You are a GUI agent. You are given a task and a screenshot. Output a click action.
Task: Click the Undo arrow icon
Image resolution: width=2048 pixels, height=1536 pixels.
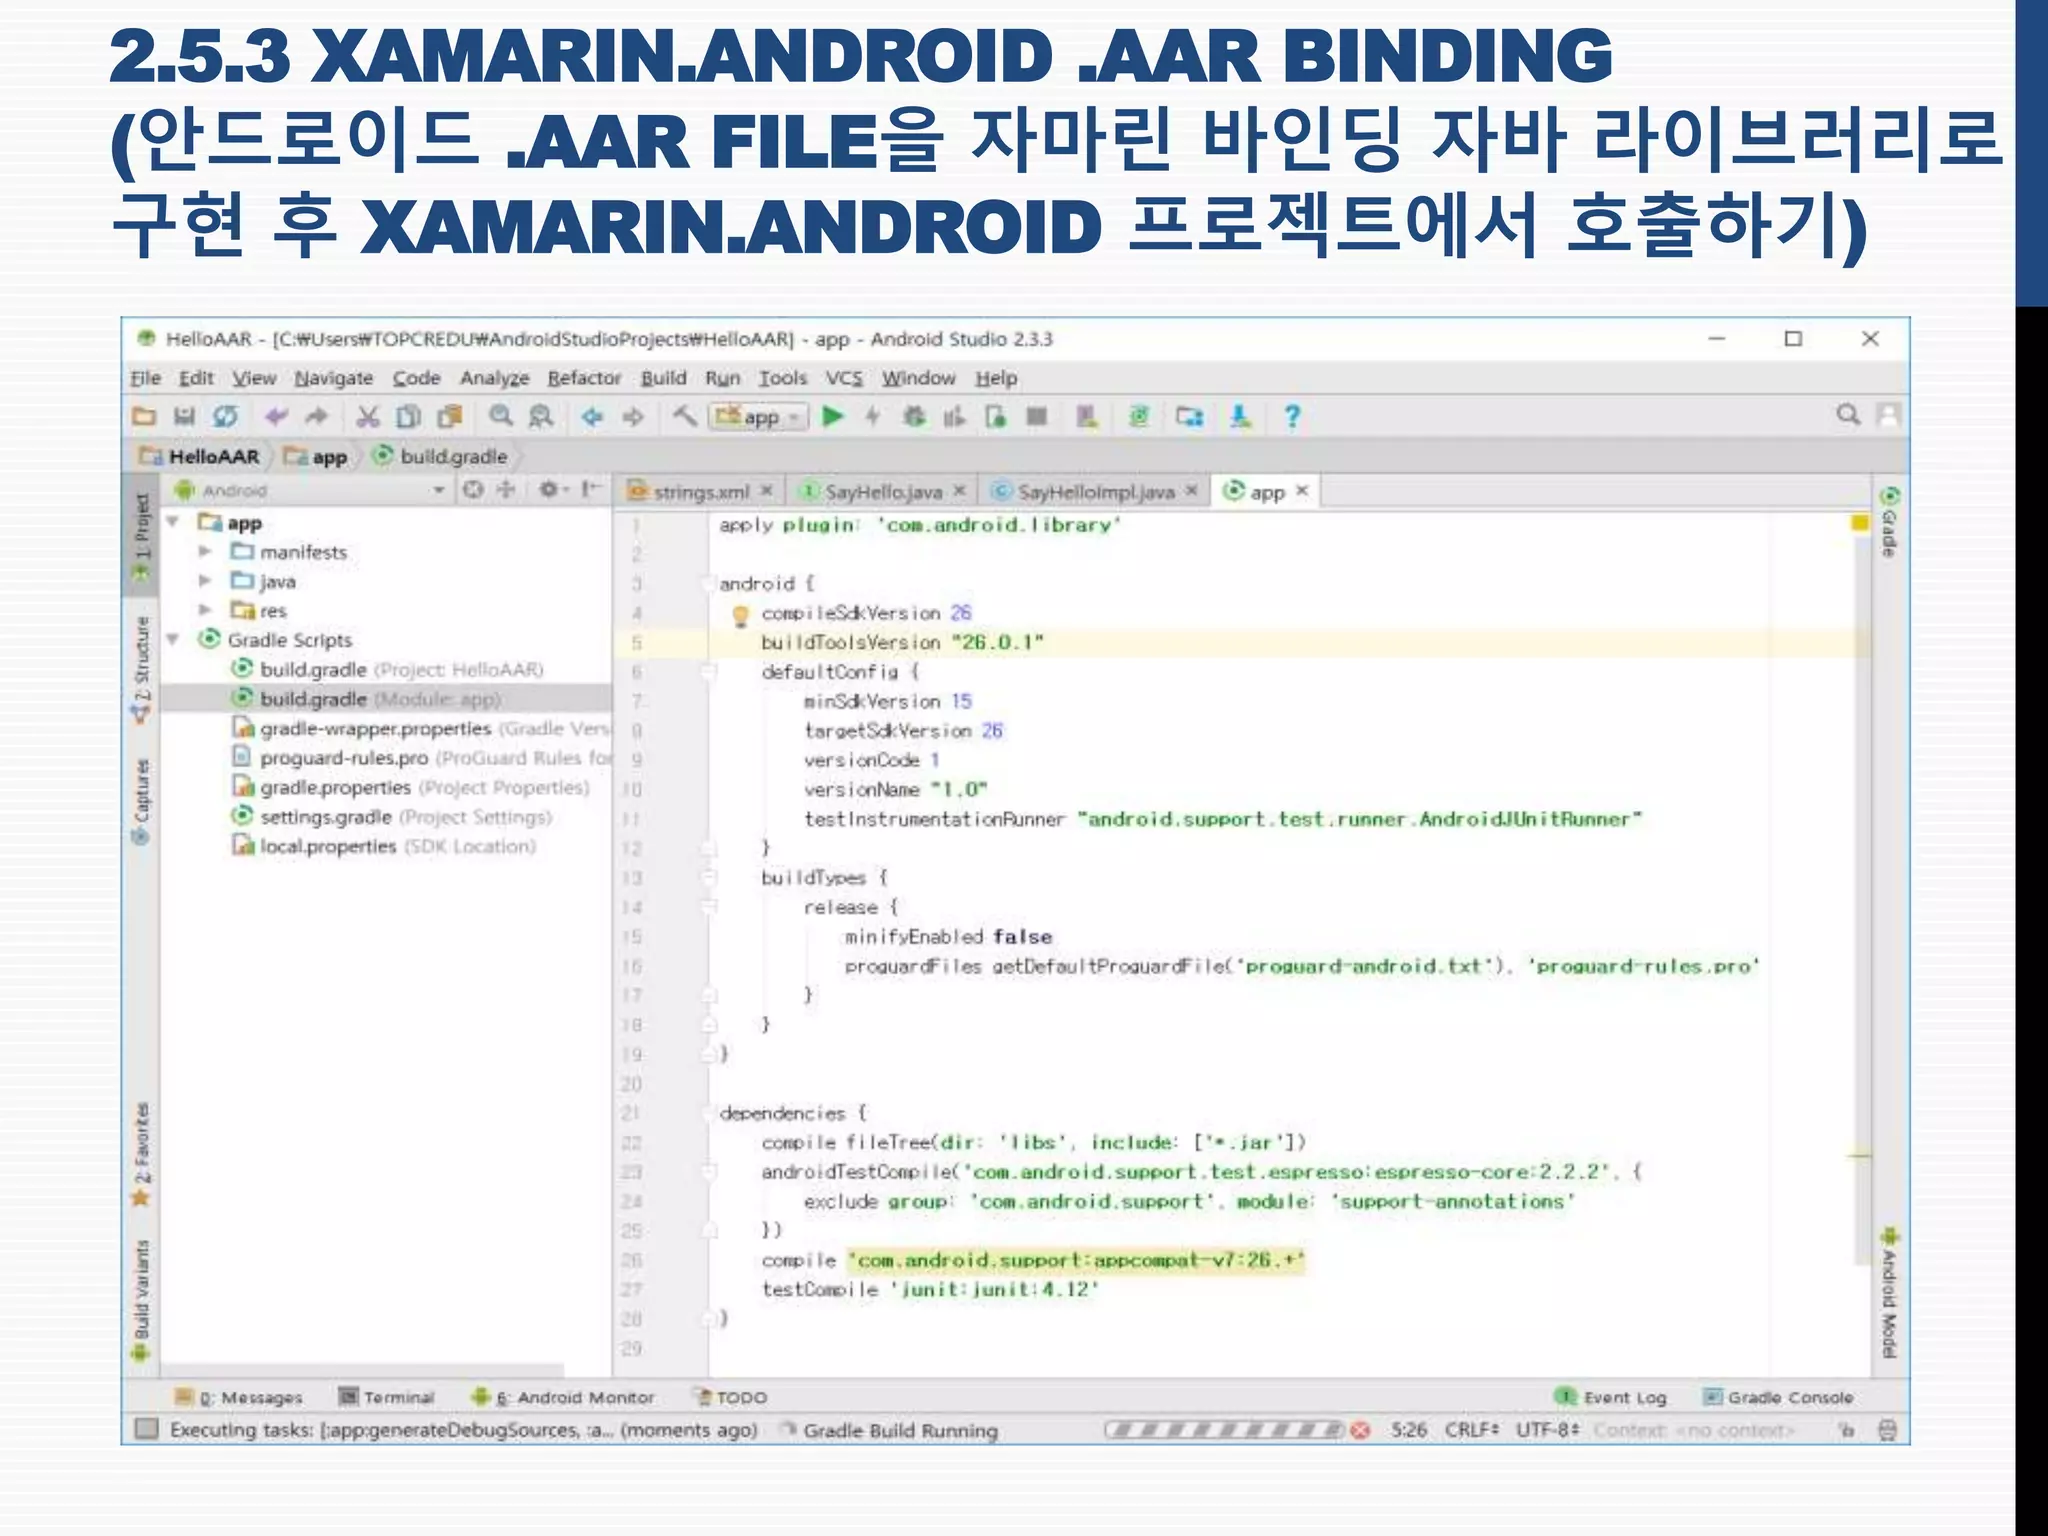tap(276, 417)
